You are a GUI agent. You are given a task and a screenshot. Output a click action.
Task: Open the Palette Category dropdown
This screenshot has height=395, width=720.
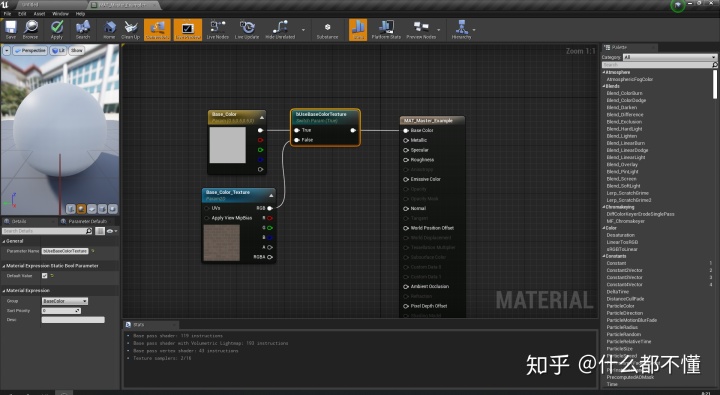669,57
